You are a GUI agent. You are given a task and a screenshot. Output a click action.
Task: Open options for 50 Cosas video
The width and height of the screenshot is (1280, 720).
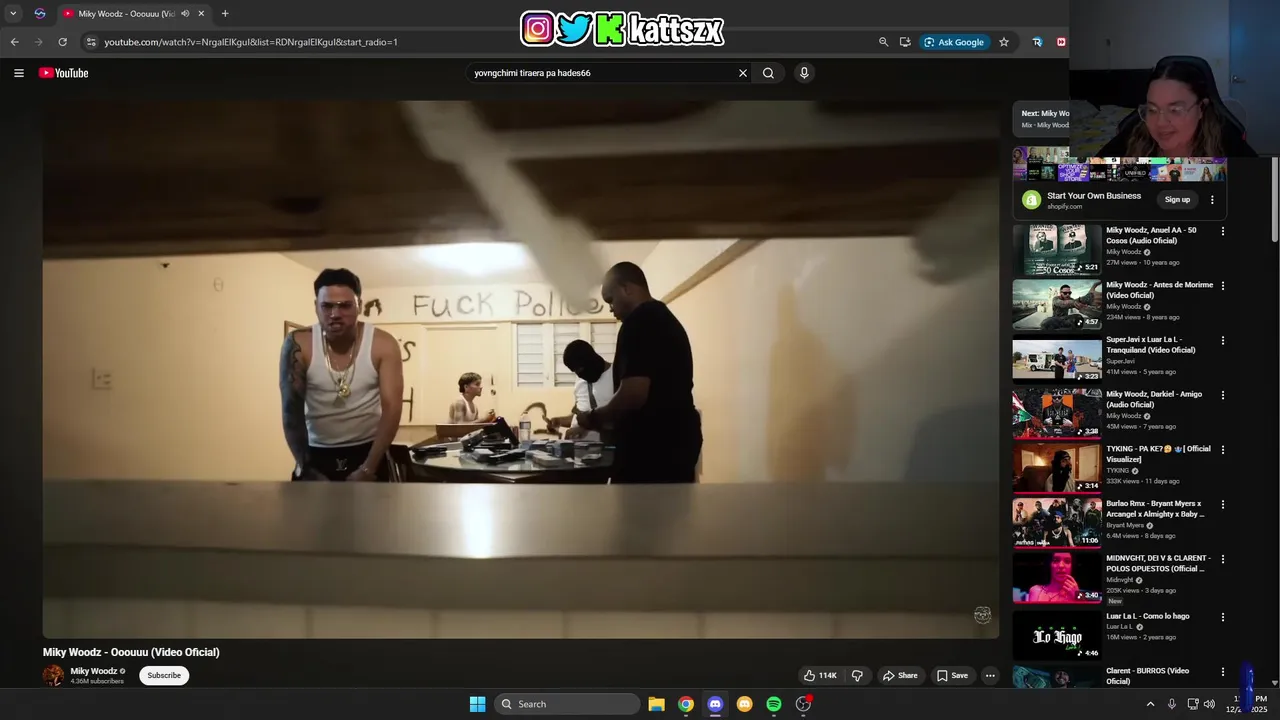click(x=1222, y=231)
